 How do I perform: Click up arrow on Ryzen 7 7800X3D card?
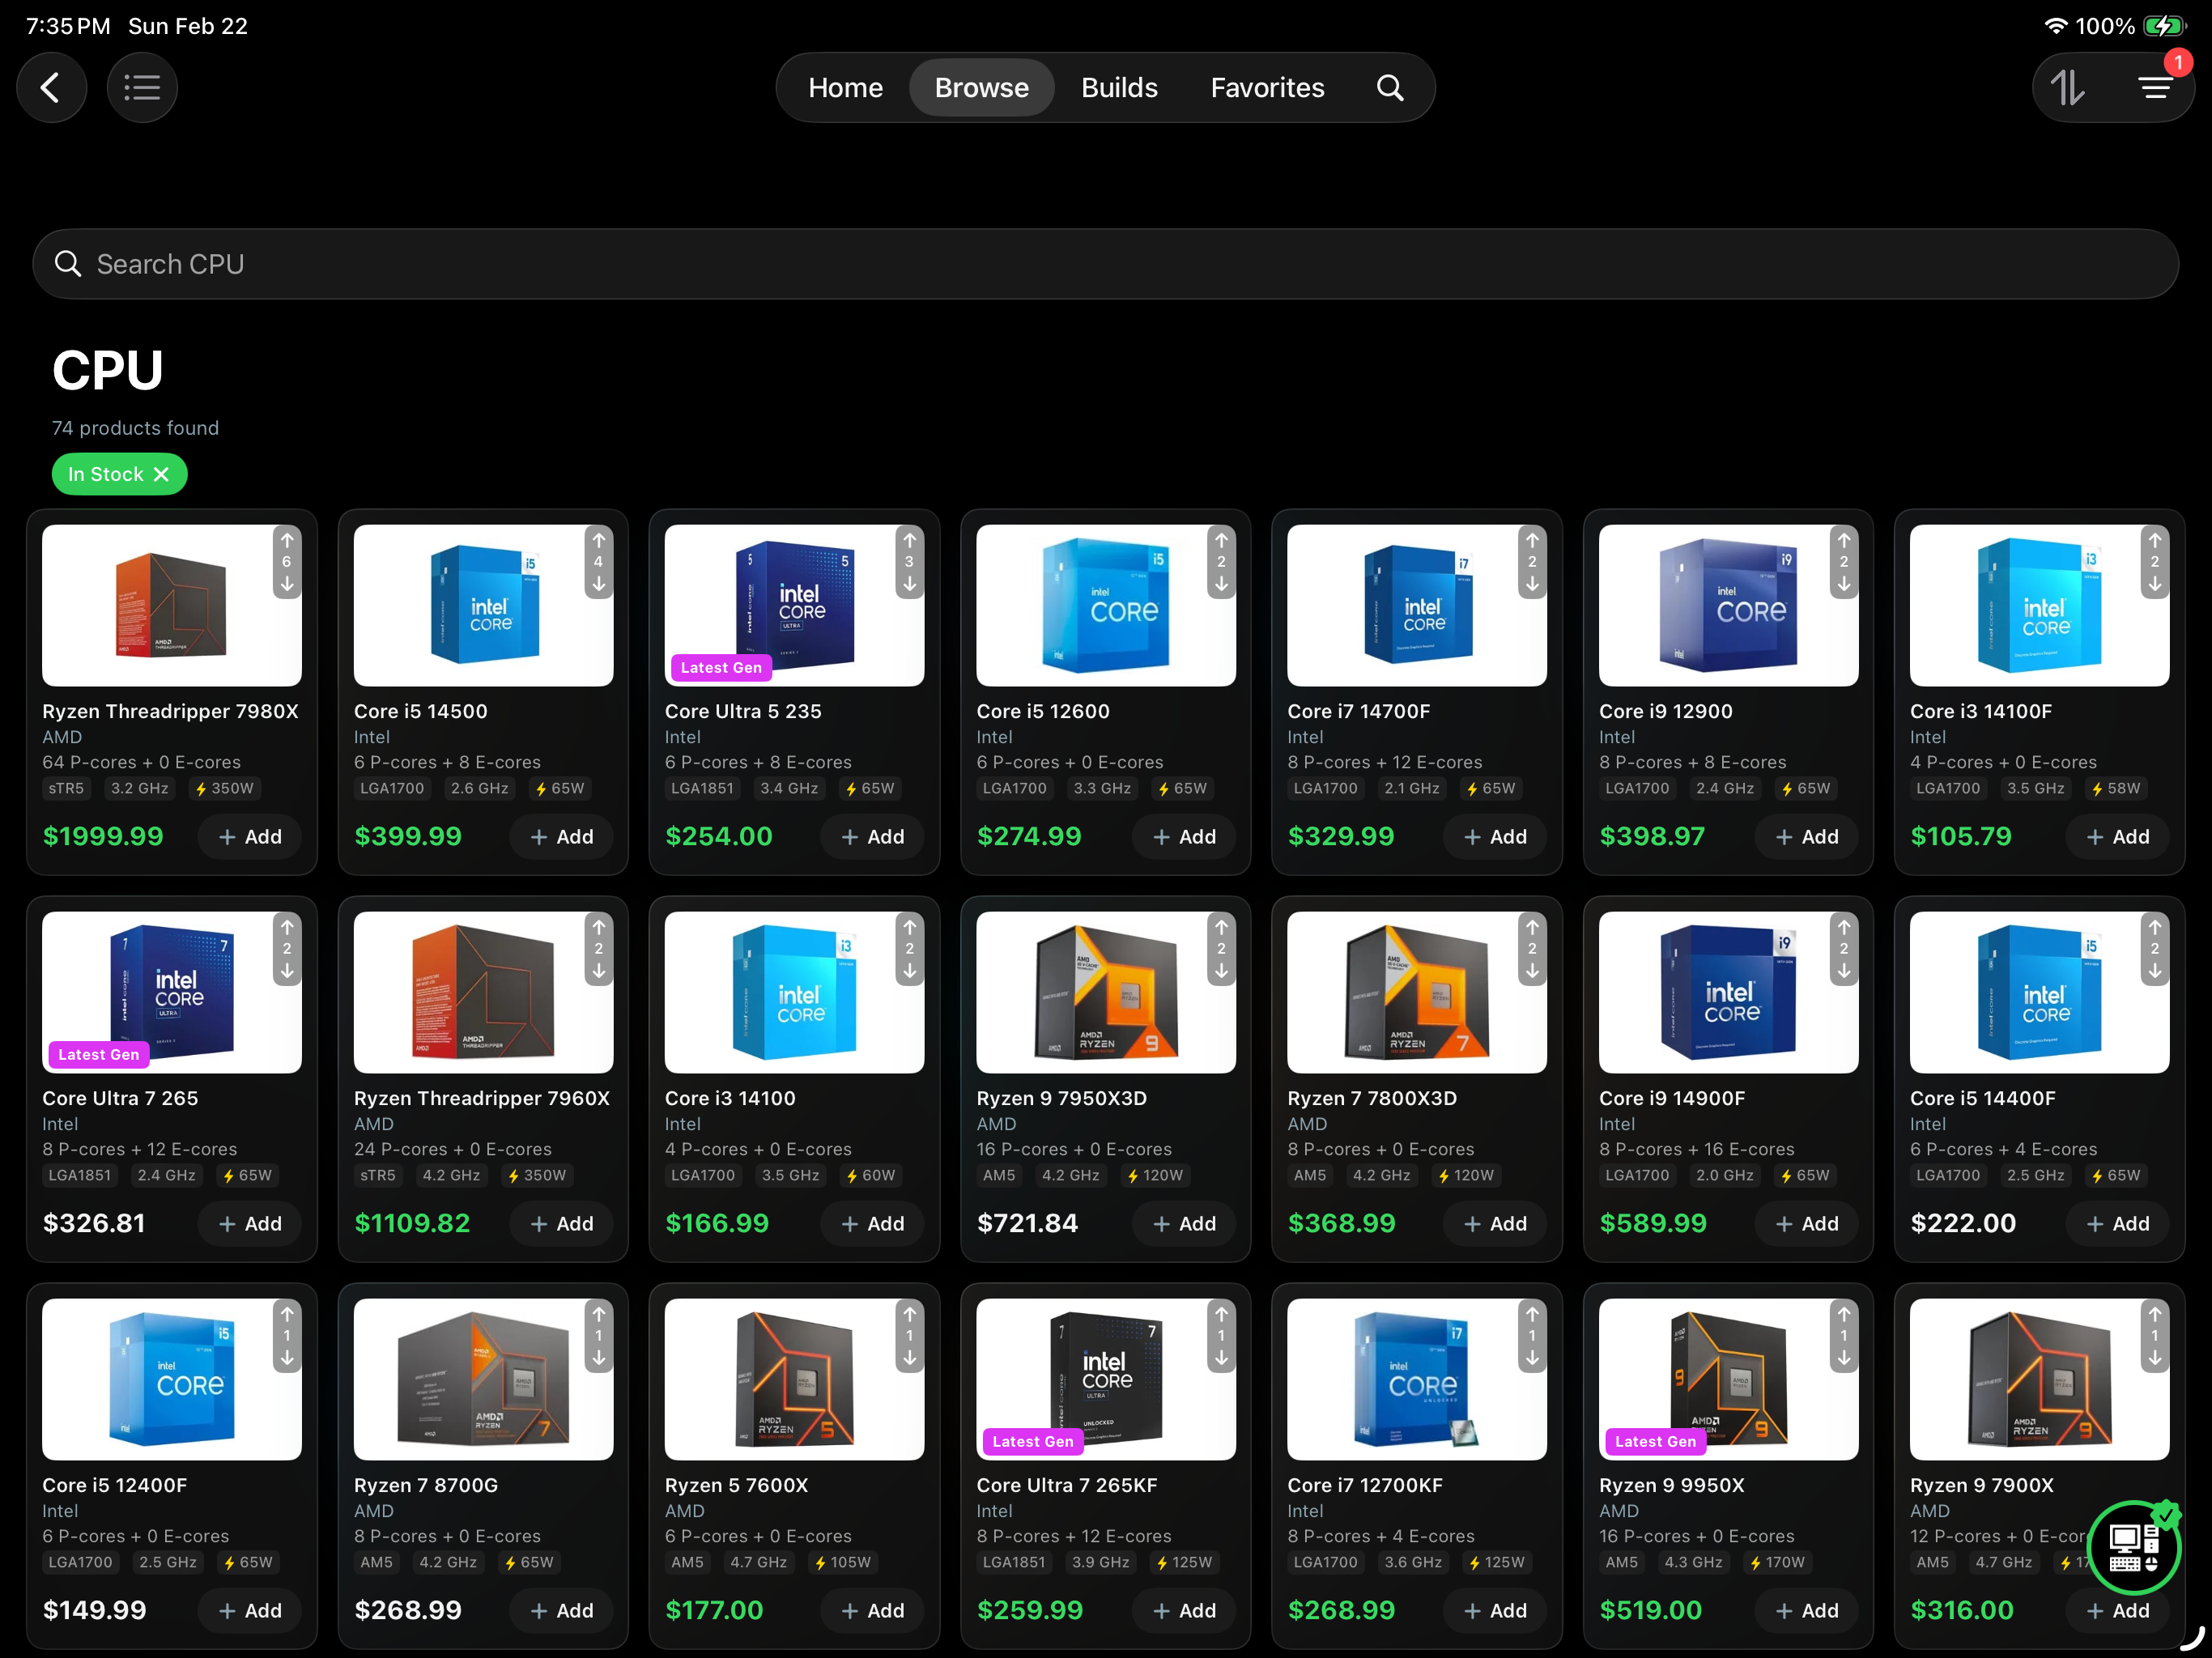(1532, 927)
